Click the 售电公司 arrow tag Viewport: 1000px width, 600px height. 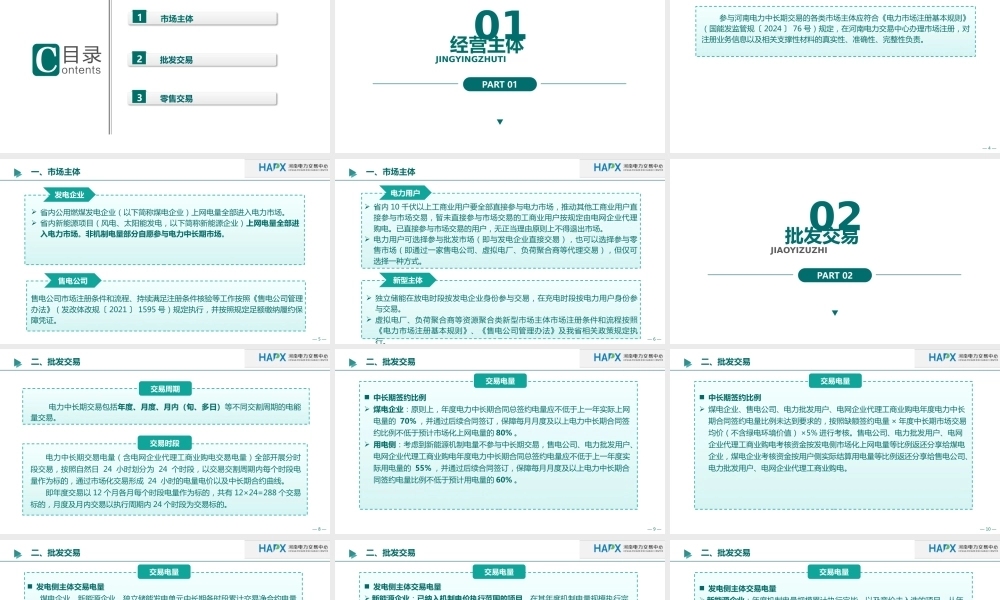[72, 281]
